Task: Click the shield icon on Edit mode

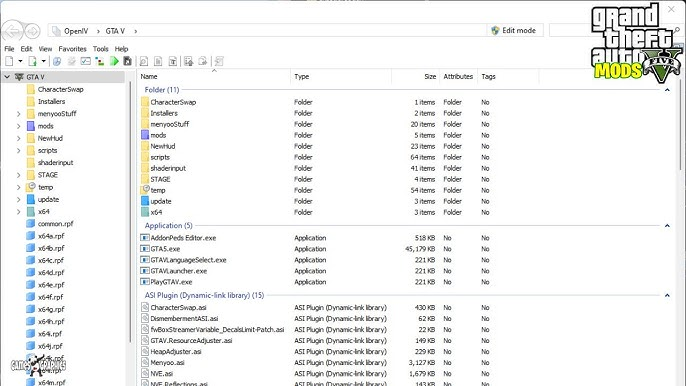Action: (495, 31)
